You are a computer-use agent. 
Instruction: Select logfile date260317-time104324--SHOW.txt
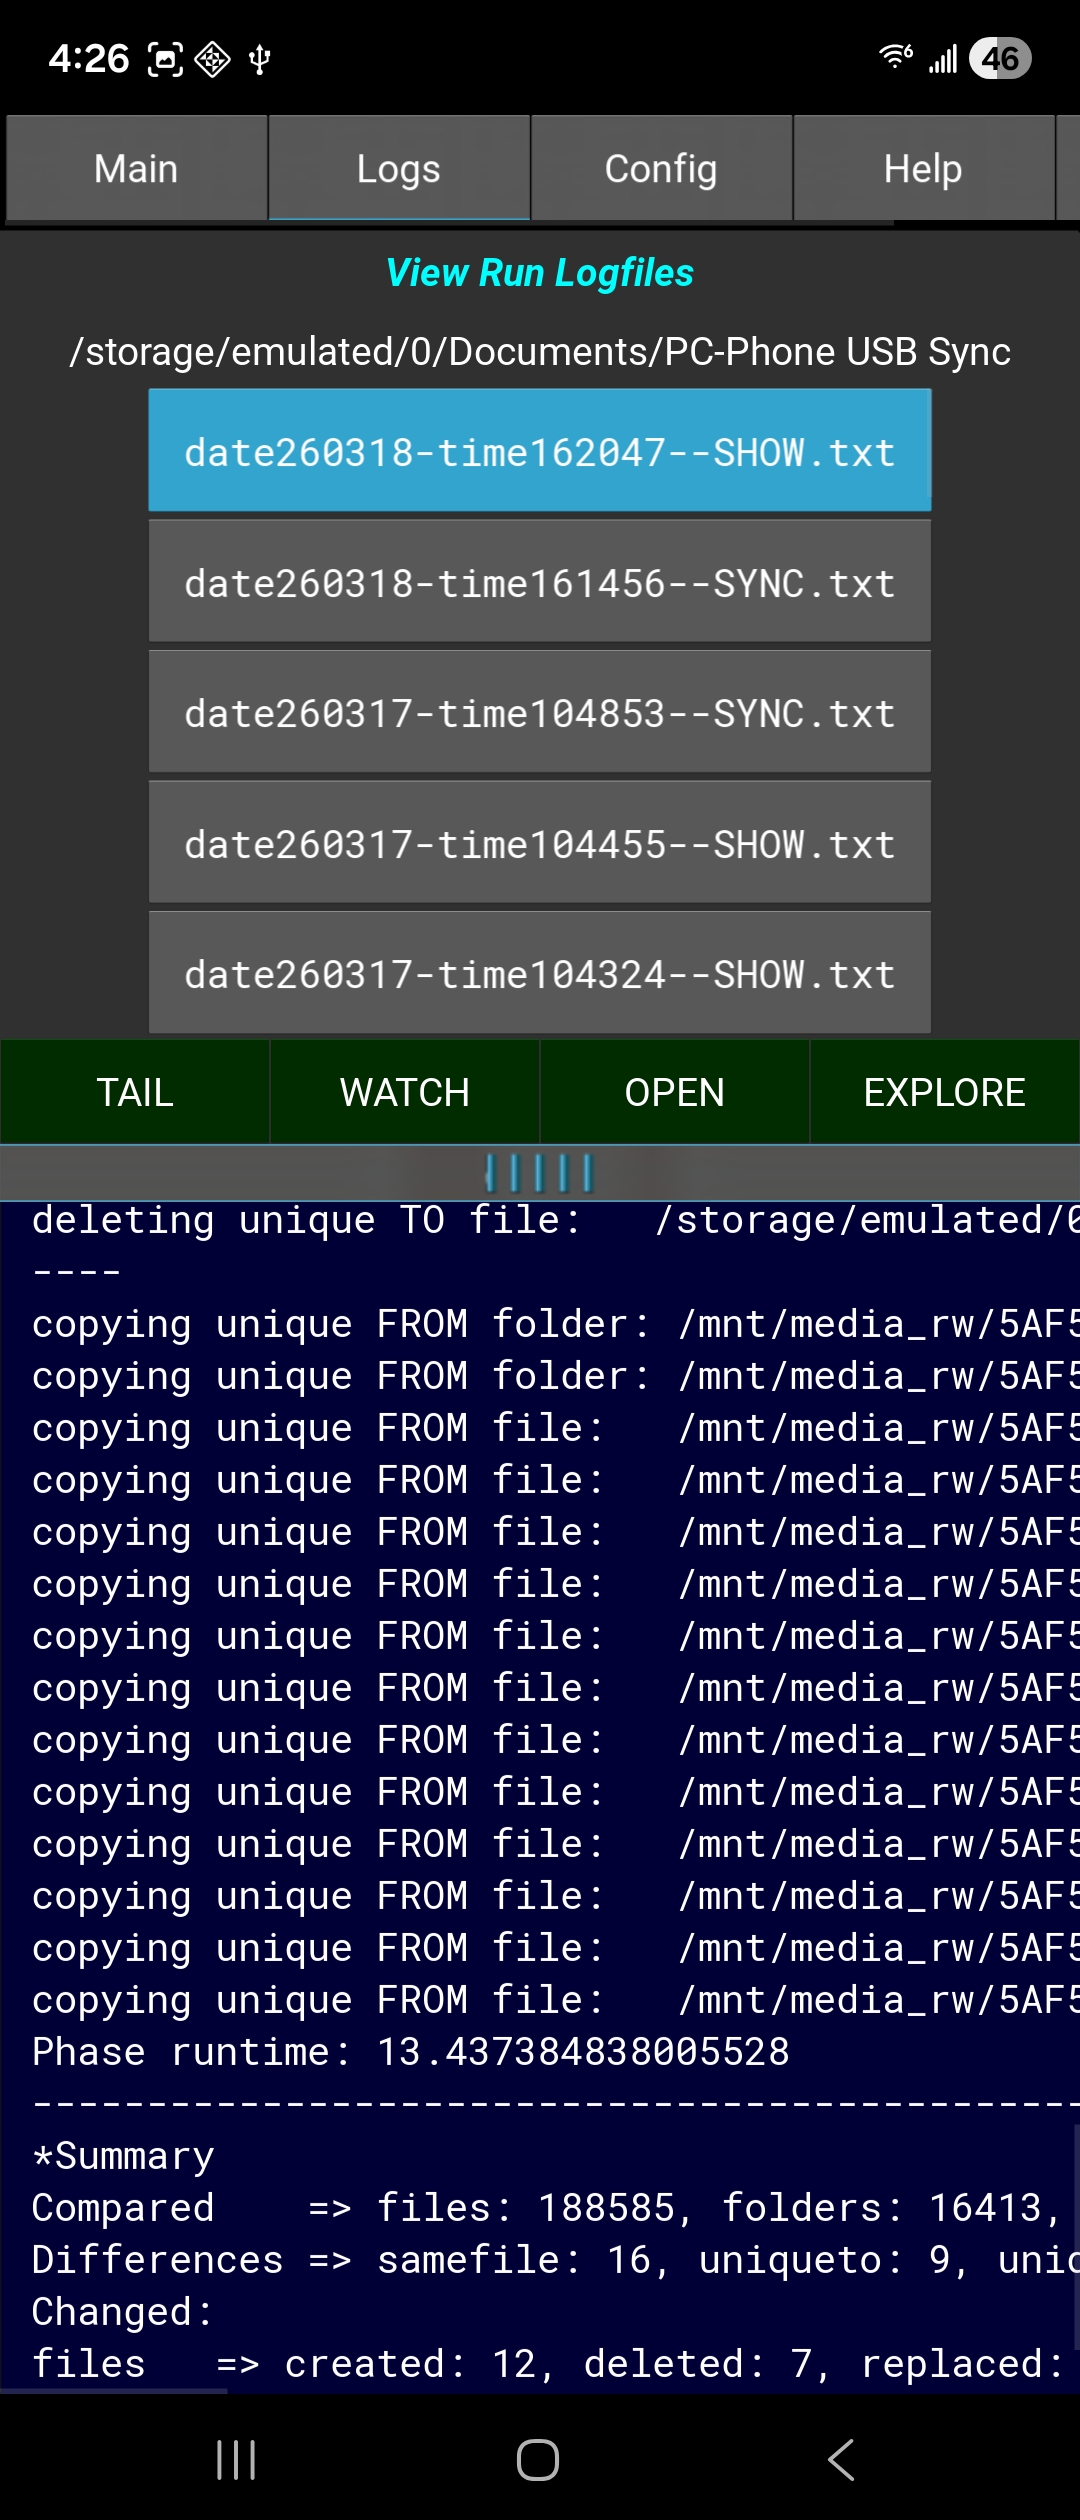[540, 974]
